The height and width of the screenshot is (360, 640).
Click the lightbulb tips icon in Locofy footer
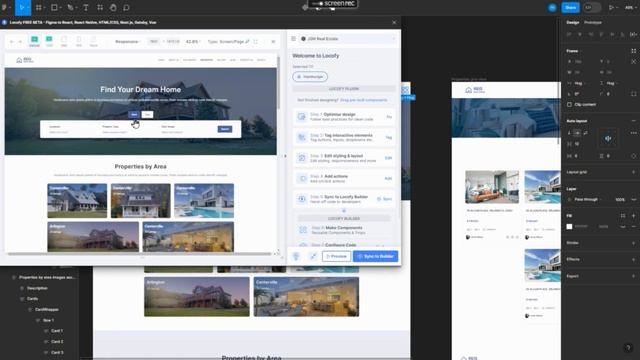(296, 256)
